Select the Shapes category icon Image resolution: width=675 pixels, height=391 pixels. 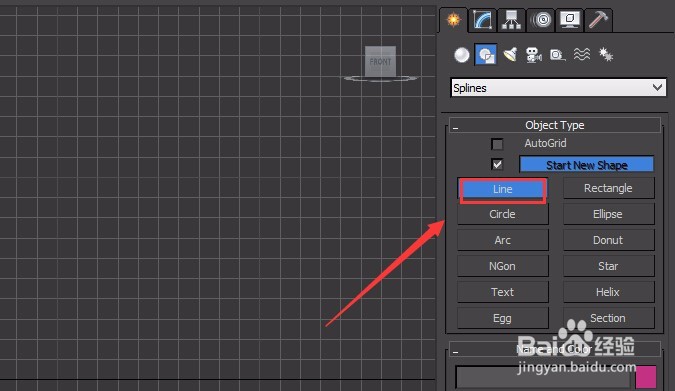[x=486, y=55]
